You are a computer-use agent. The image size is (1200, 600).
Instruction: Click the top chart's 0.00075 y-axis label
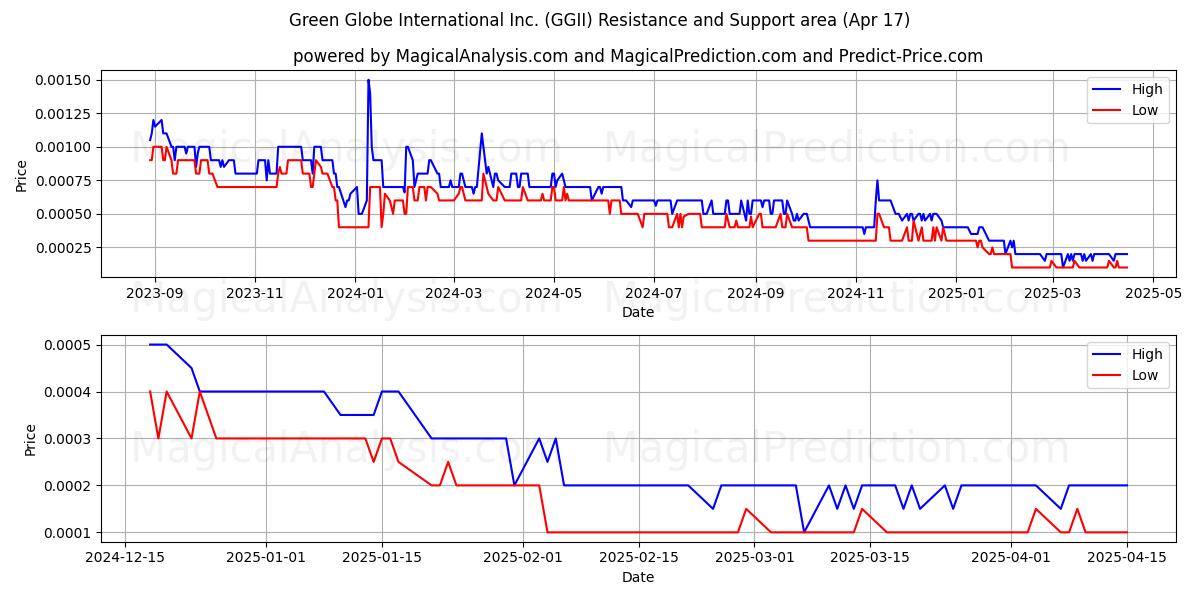click(65, 181)
